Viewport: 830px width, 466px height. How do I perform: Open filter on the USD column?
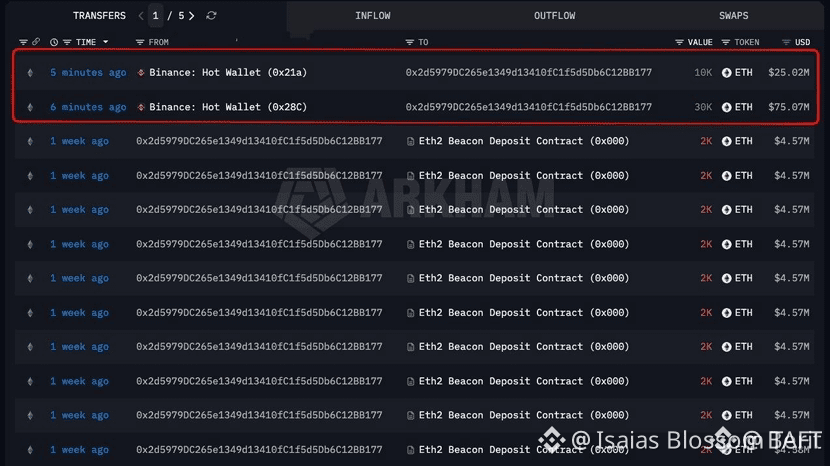[786, 42]
